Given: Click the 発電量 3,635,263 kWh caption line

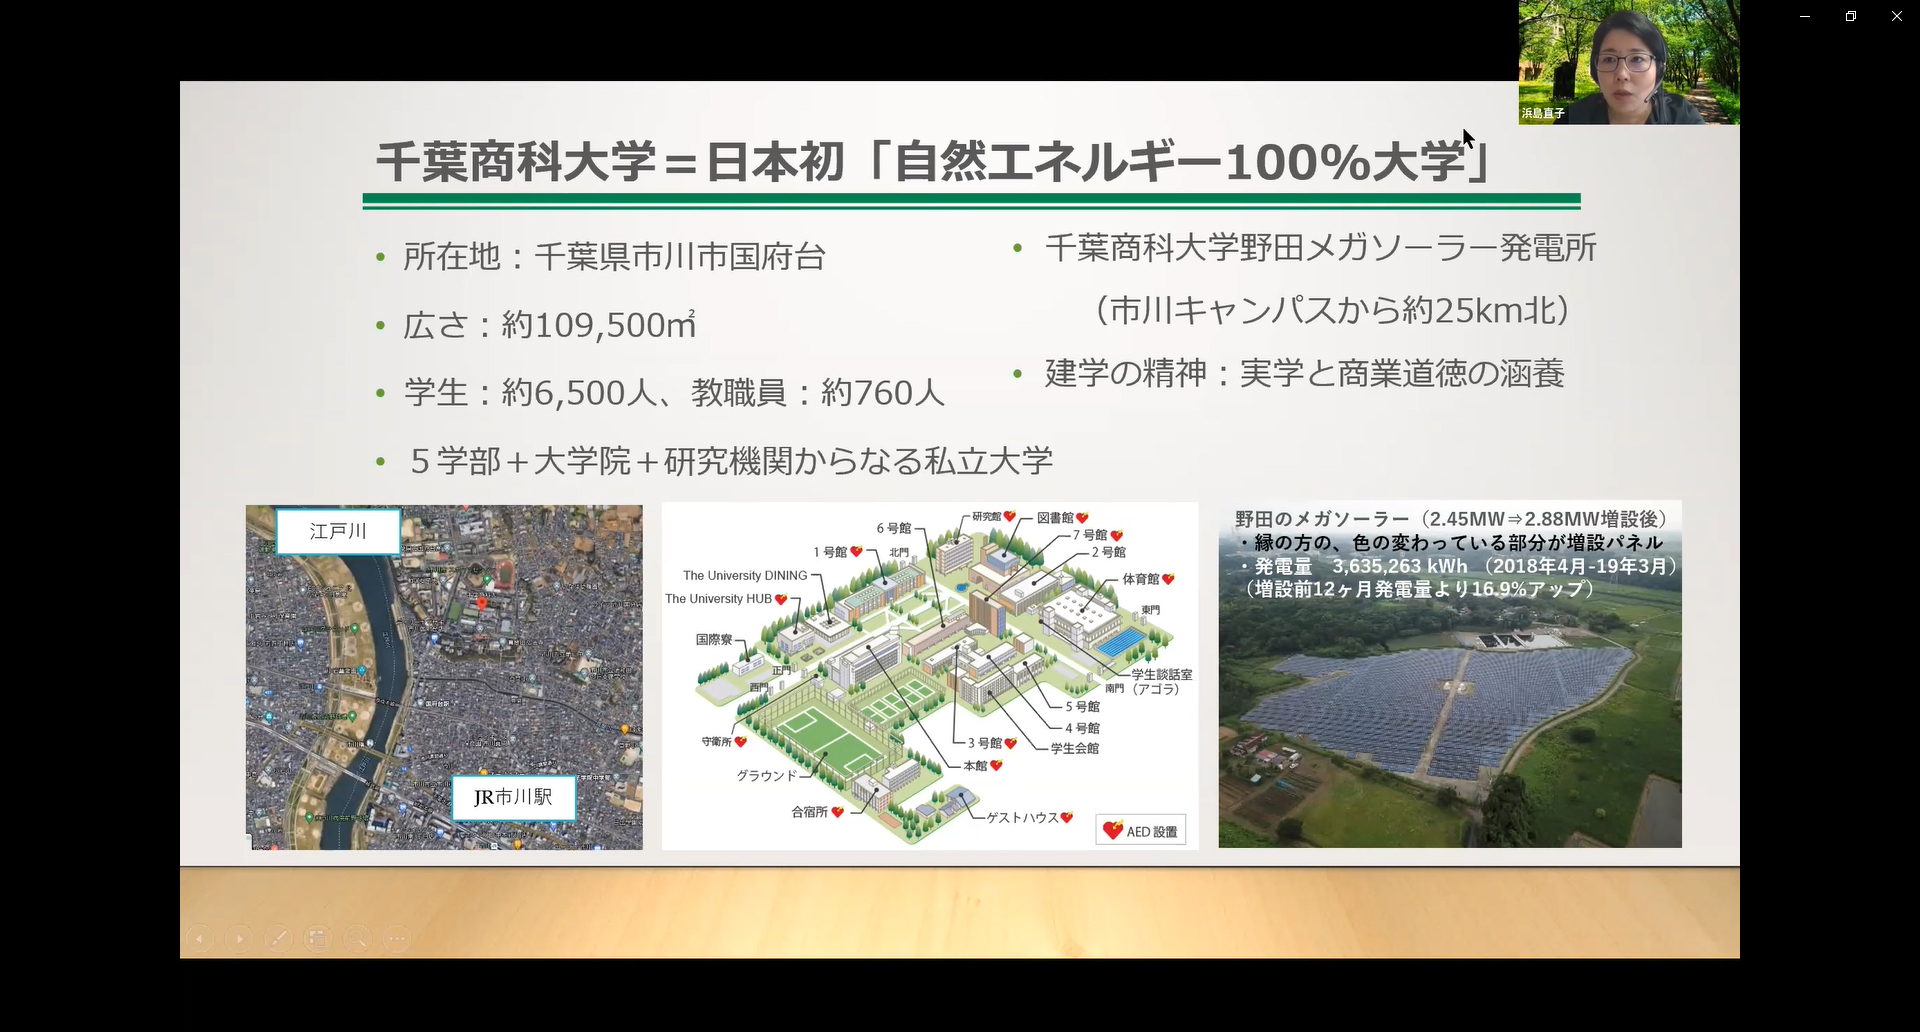Looking at the screenshot, I should [1458, 566].
